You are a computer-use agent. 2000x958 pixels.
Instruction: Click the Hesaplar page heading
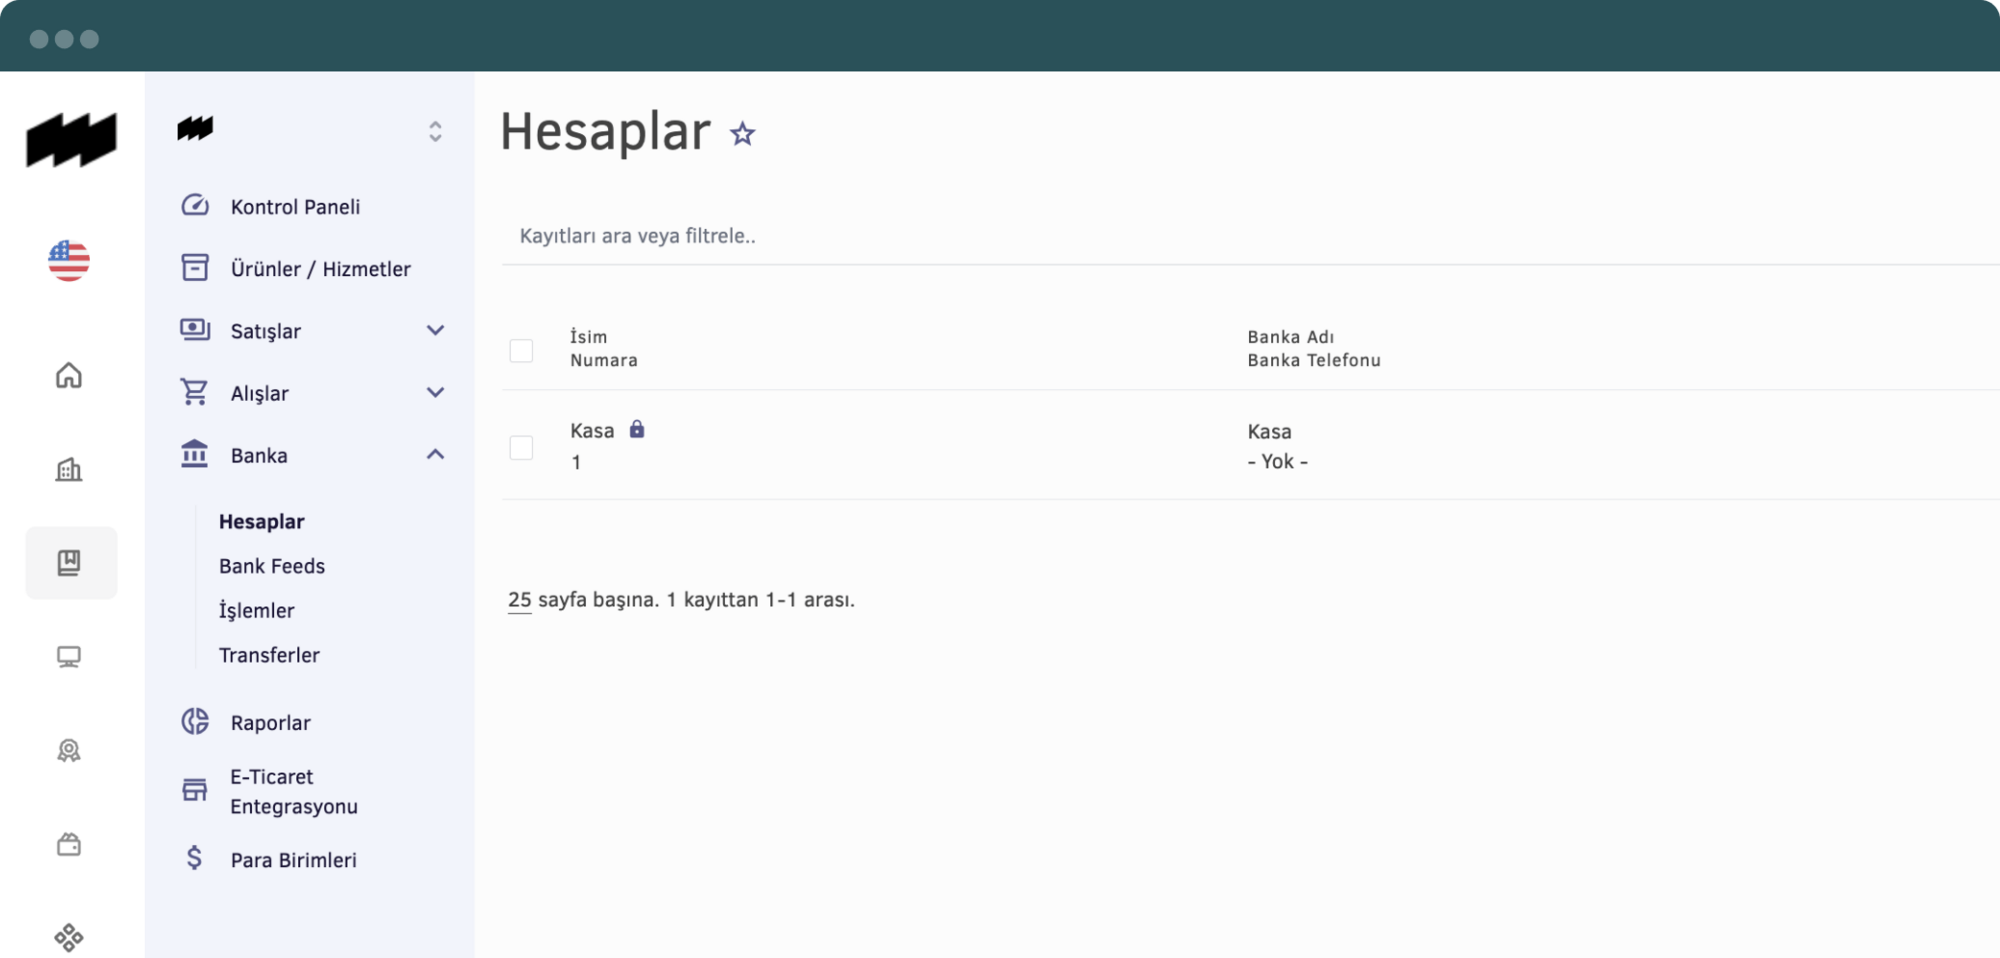(x=605, y=131)
